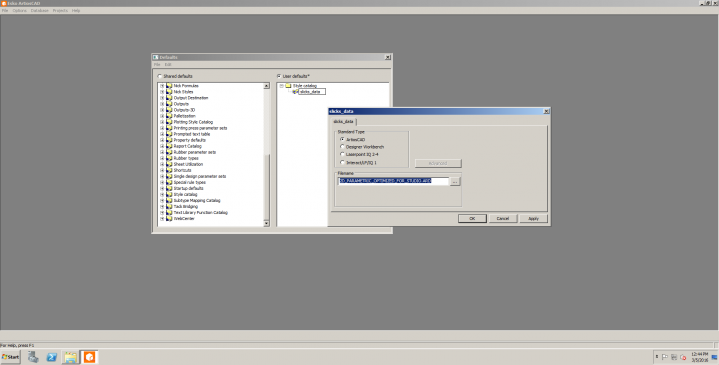Choose the Laserpoint IQ 2-4 option
719x365 pixels.
click(342, 155)
